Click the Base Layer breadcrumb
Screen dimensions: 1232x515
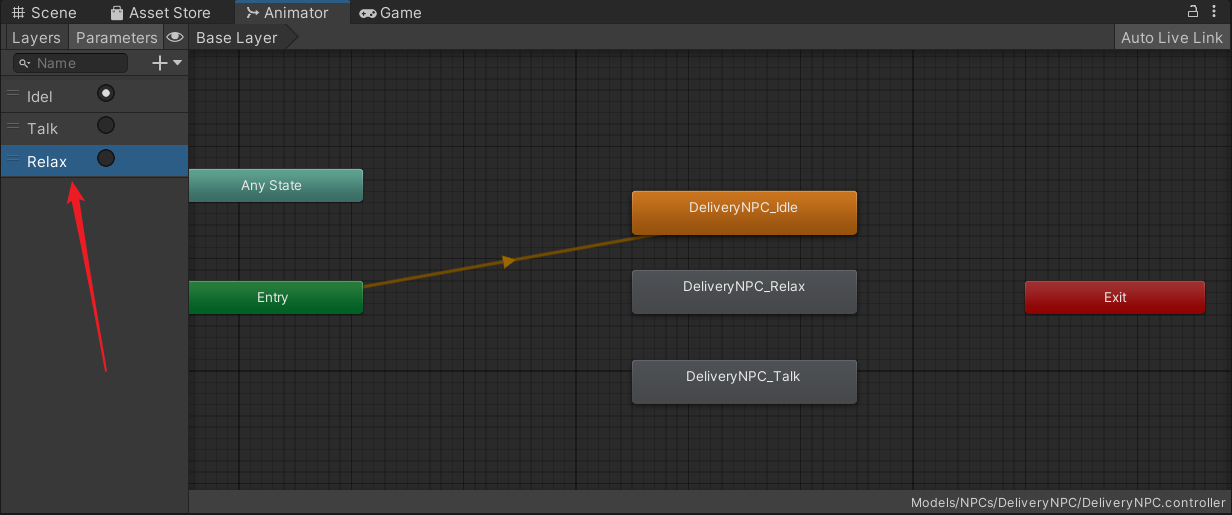pos(237,38)
